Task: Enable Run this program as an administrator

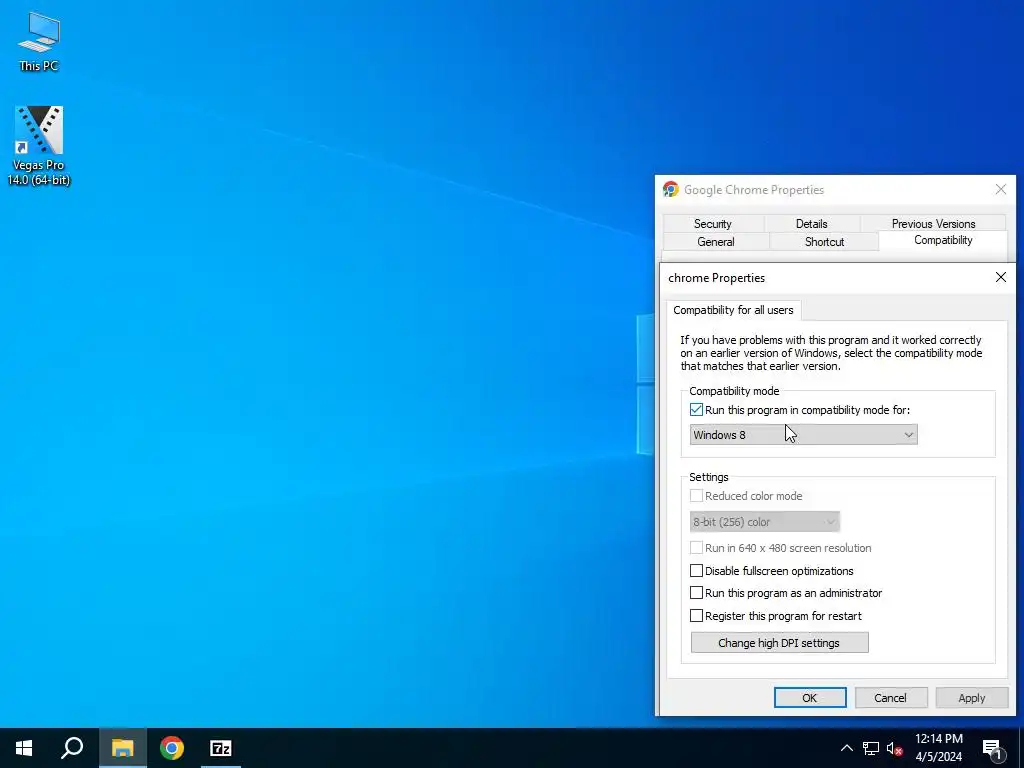Action: point(696,593)
